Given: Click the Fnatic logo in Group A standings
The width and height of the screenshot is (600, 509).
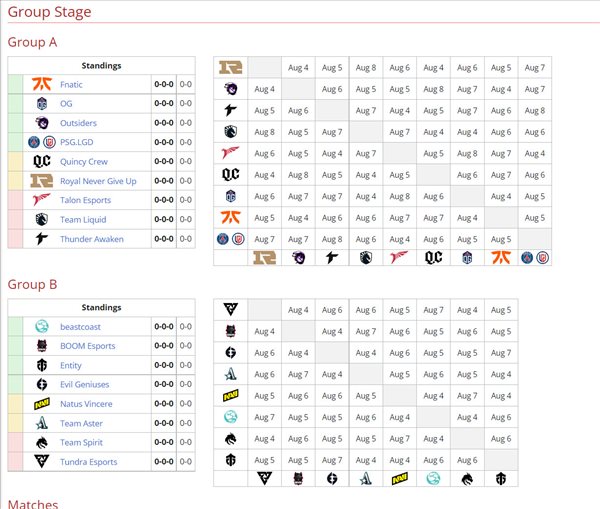Looking at the screenshot, I should [42, 84].
